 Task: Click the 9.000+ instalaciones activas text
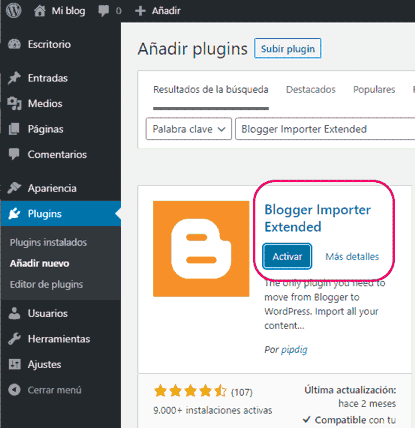click(x=213, y=410)
